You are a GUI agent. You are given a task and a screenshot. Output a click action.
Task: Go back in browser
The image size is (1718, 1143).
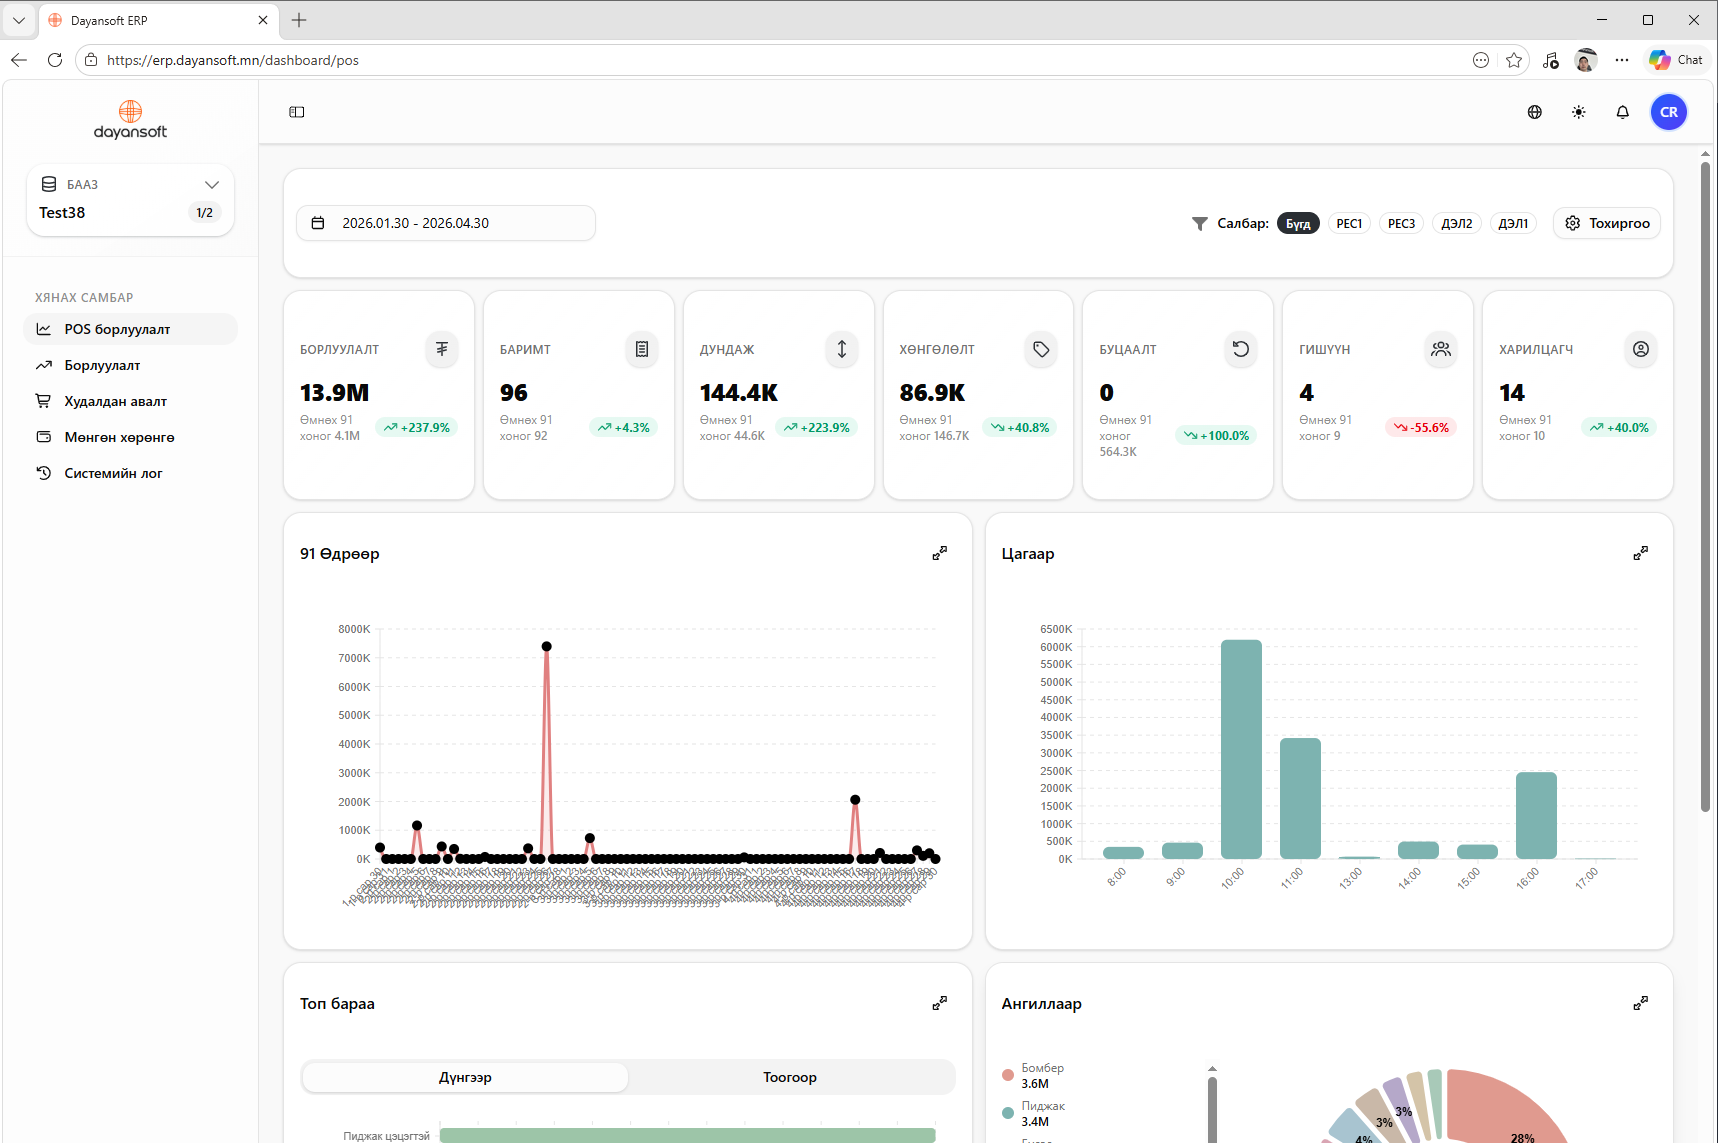[x=19, y=60]
